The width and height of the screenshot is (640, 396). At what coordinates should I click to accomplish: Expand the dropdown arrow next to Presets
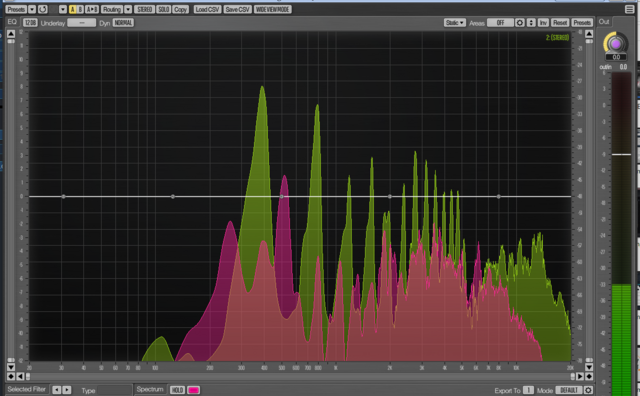coord(32,9)
